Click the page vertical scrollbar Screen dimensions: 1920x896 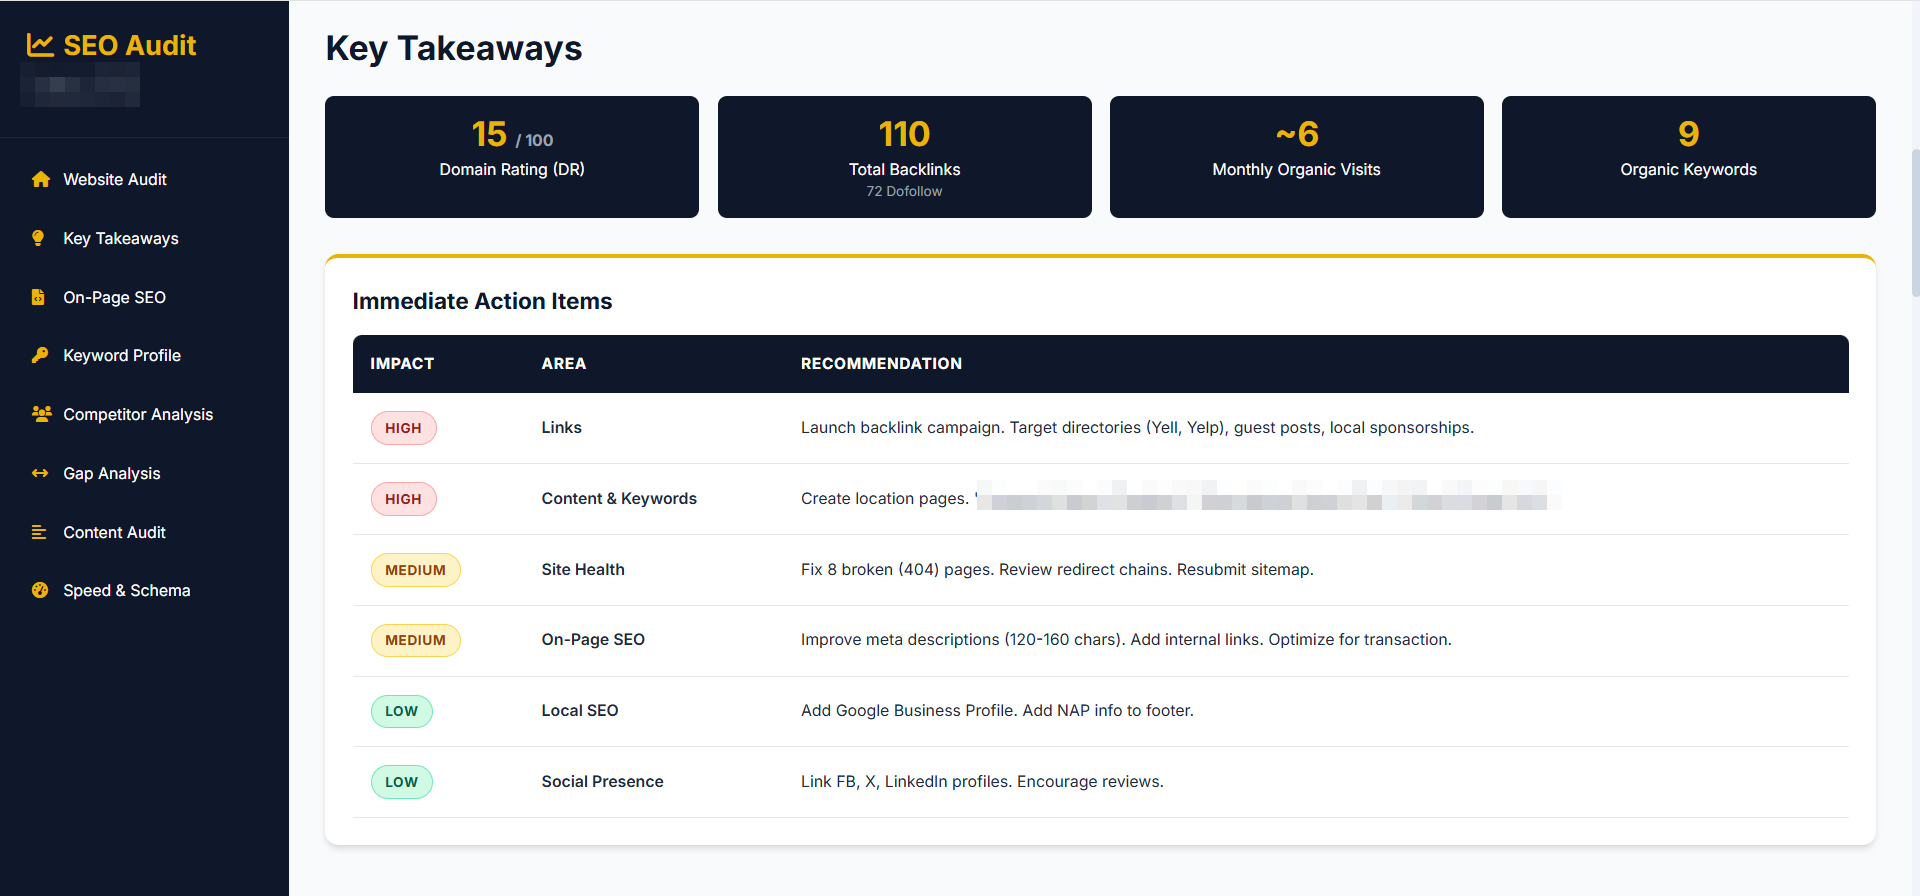coord(1915,223)
